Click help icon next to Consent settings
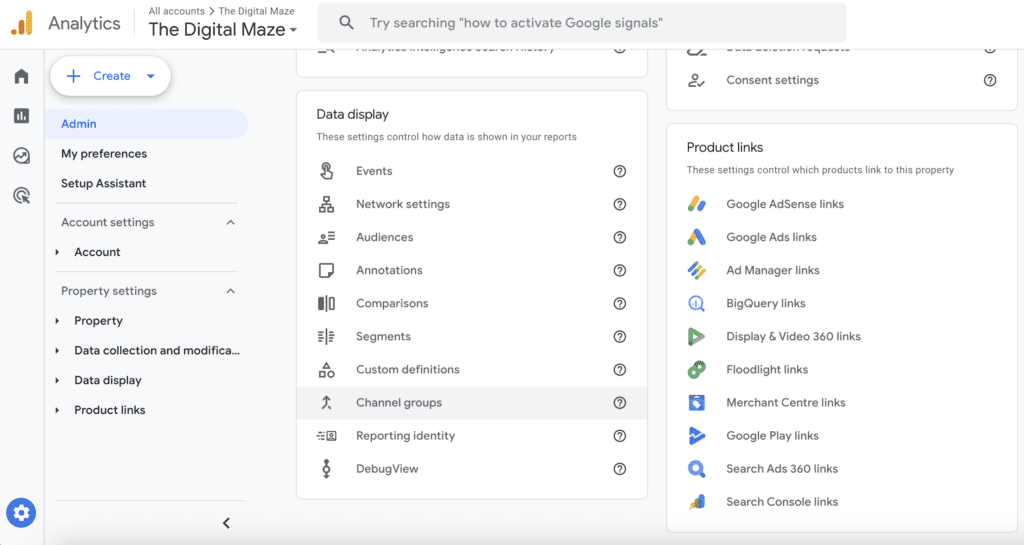The image size is (1024, 545). (990, 81)
